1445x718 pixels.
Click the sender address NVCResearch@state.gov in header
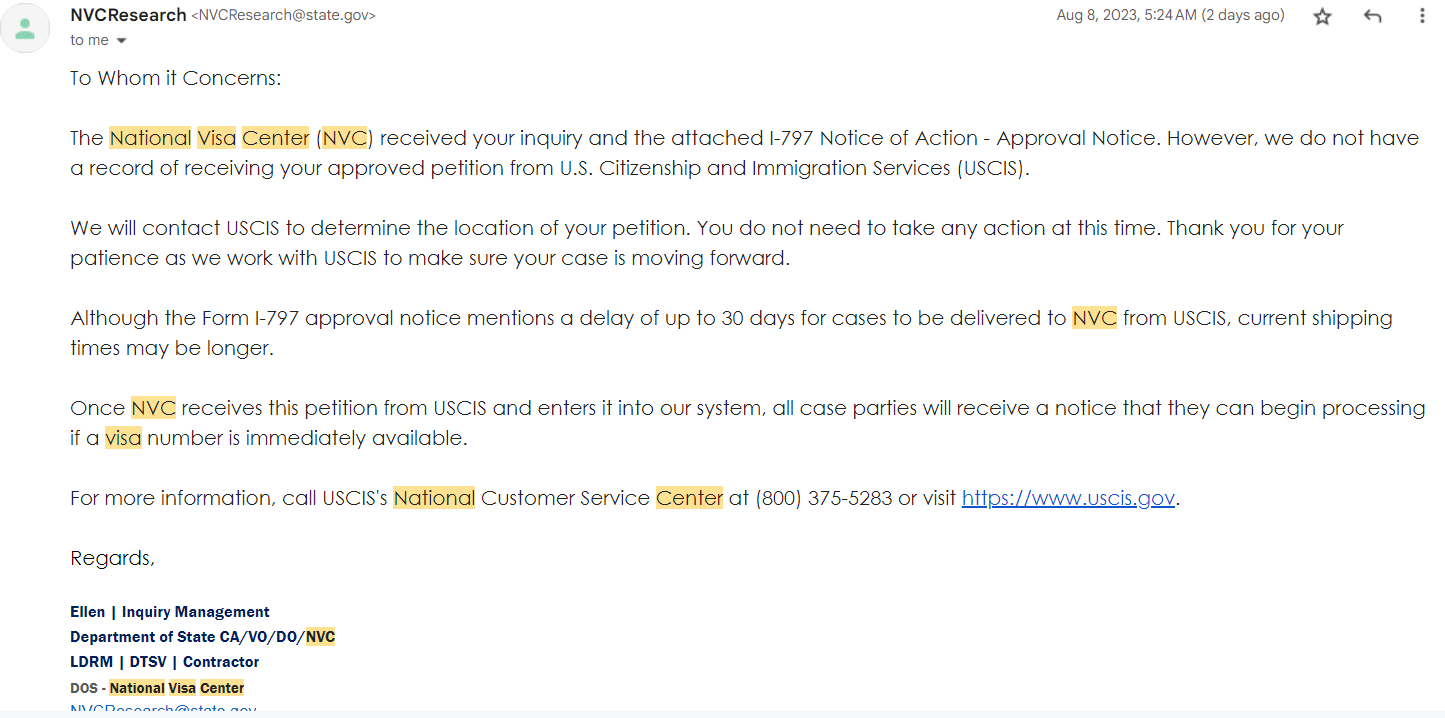point(283,16)
